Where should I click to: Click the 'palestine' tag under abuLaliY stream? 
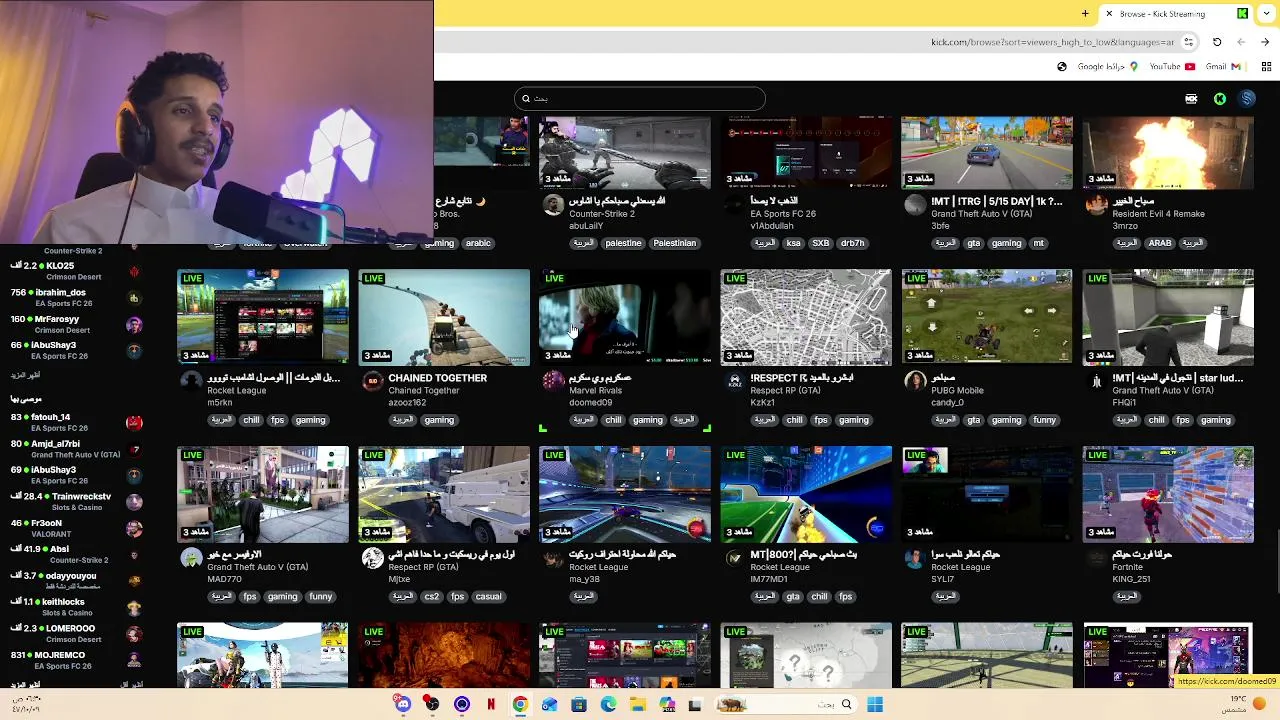pyautogui.click(x=623, y=243)
